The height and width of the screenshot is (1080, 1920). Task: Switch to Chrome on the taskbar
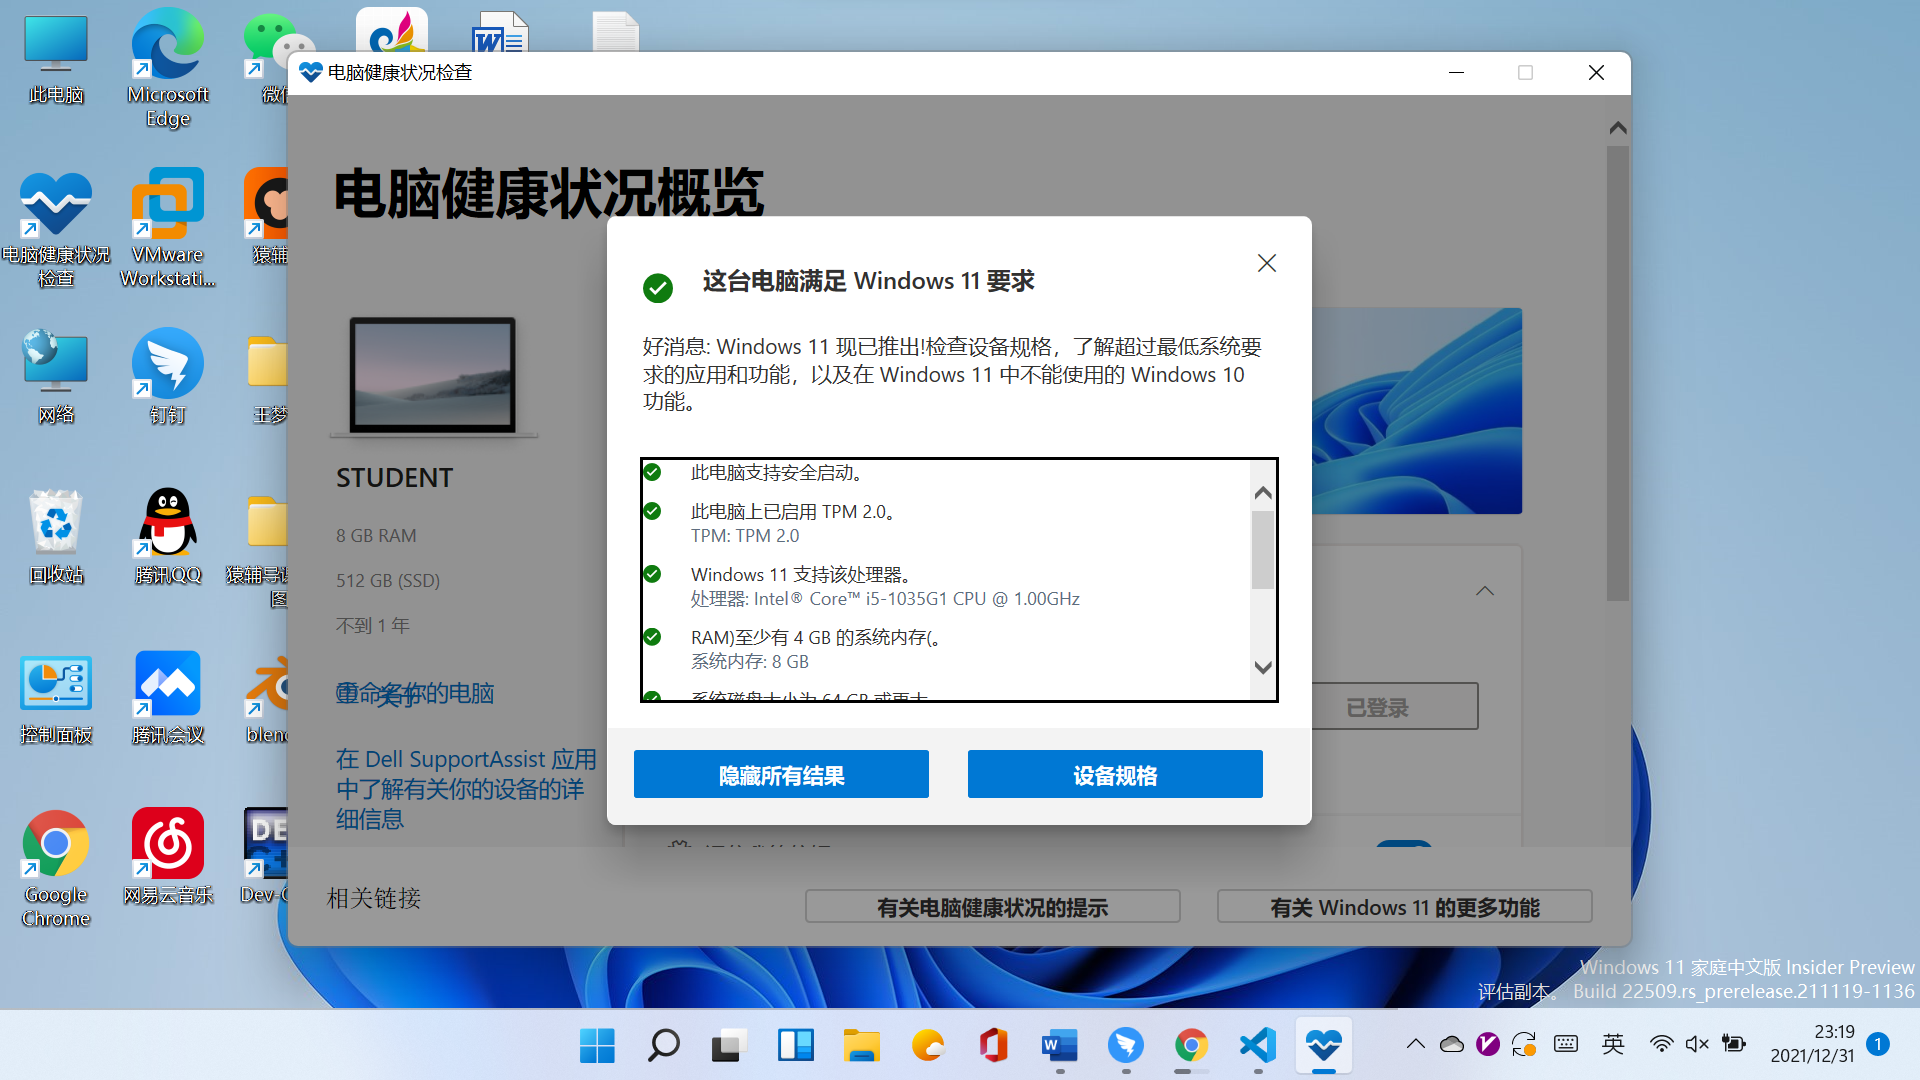click(1191, 1045)
